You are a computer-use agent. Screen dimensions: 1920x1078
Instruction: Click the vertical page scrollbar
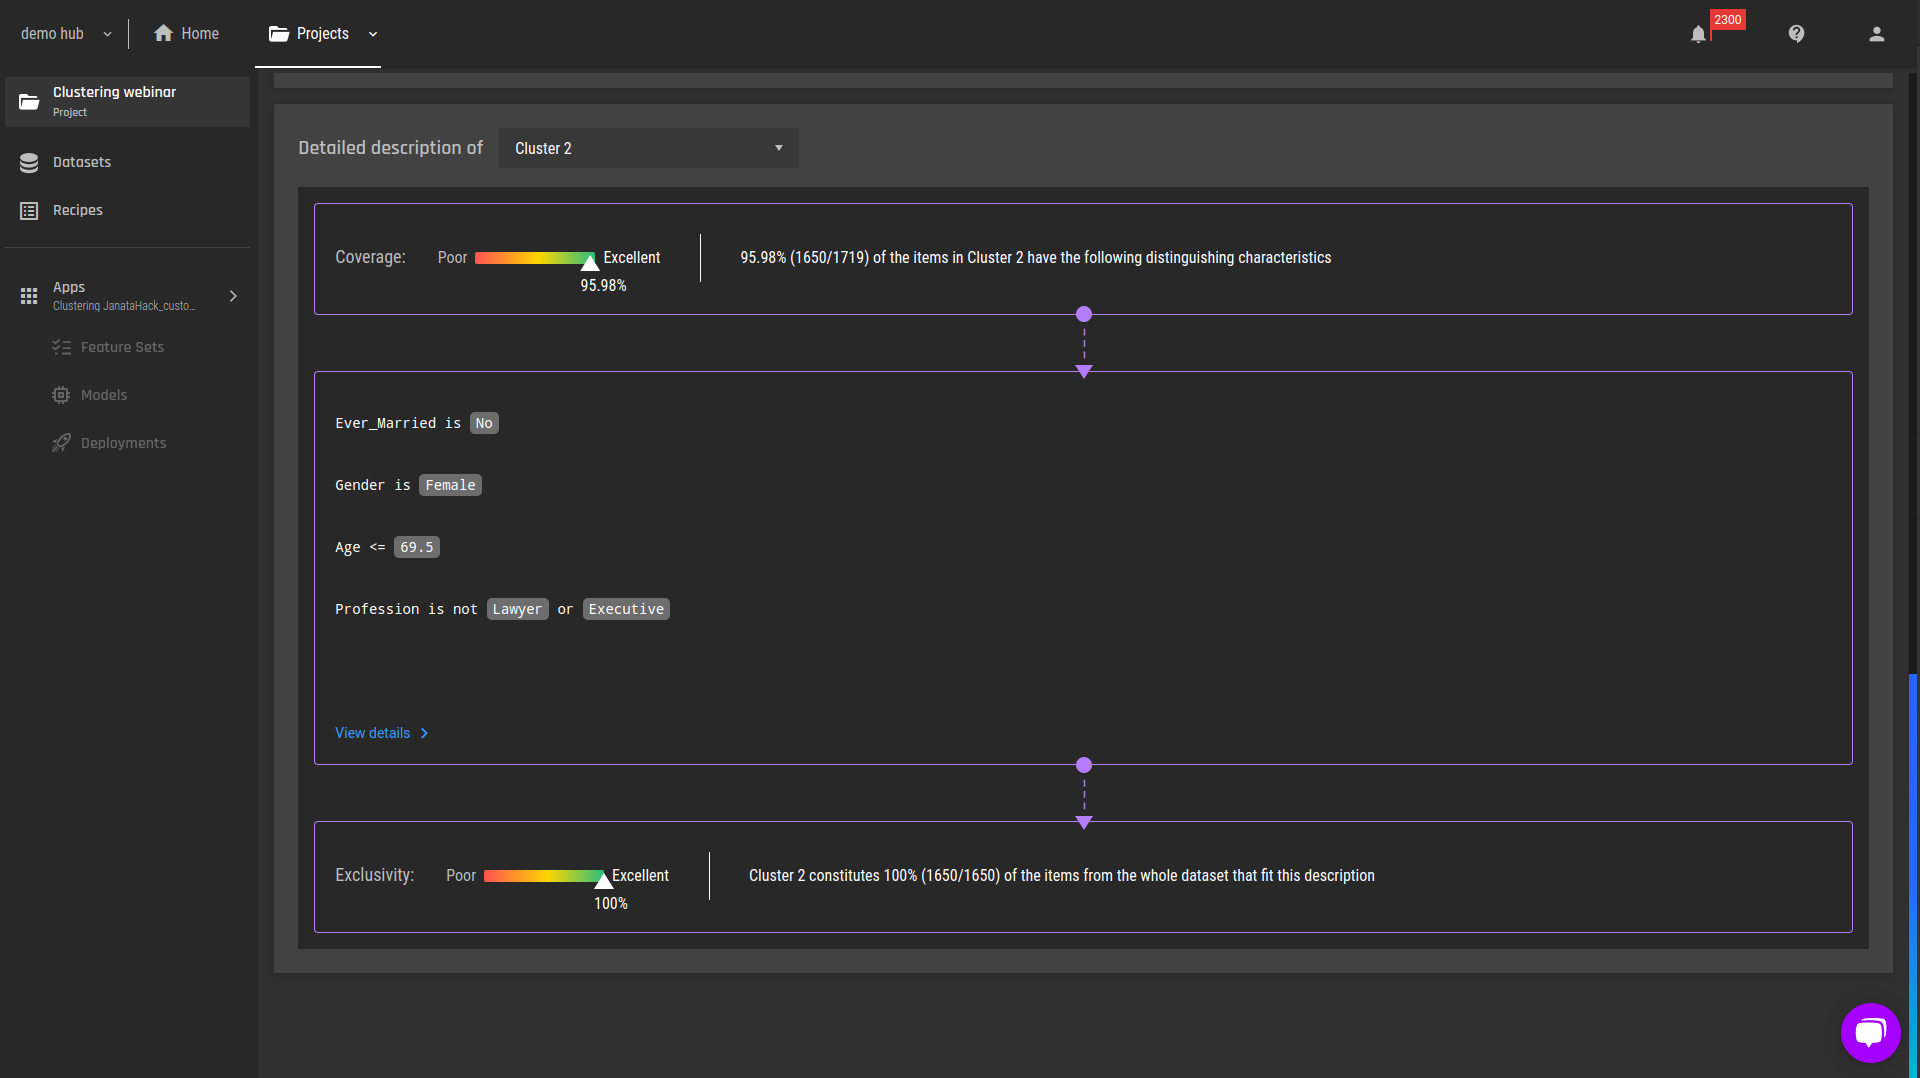point(1913,876)
